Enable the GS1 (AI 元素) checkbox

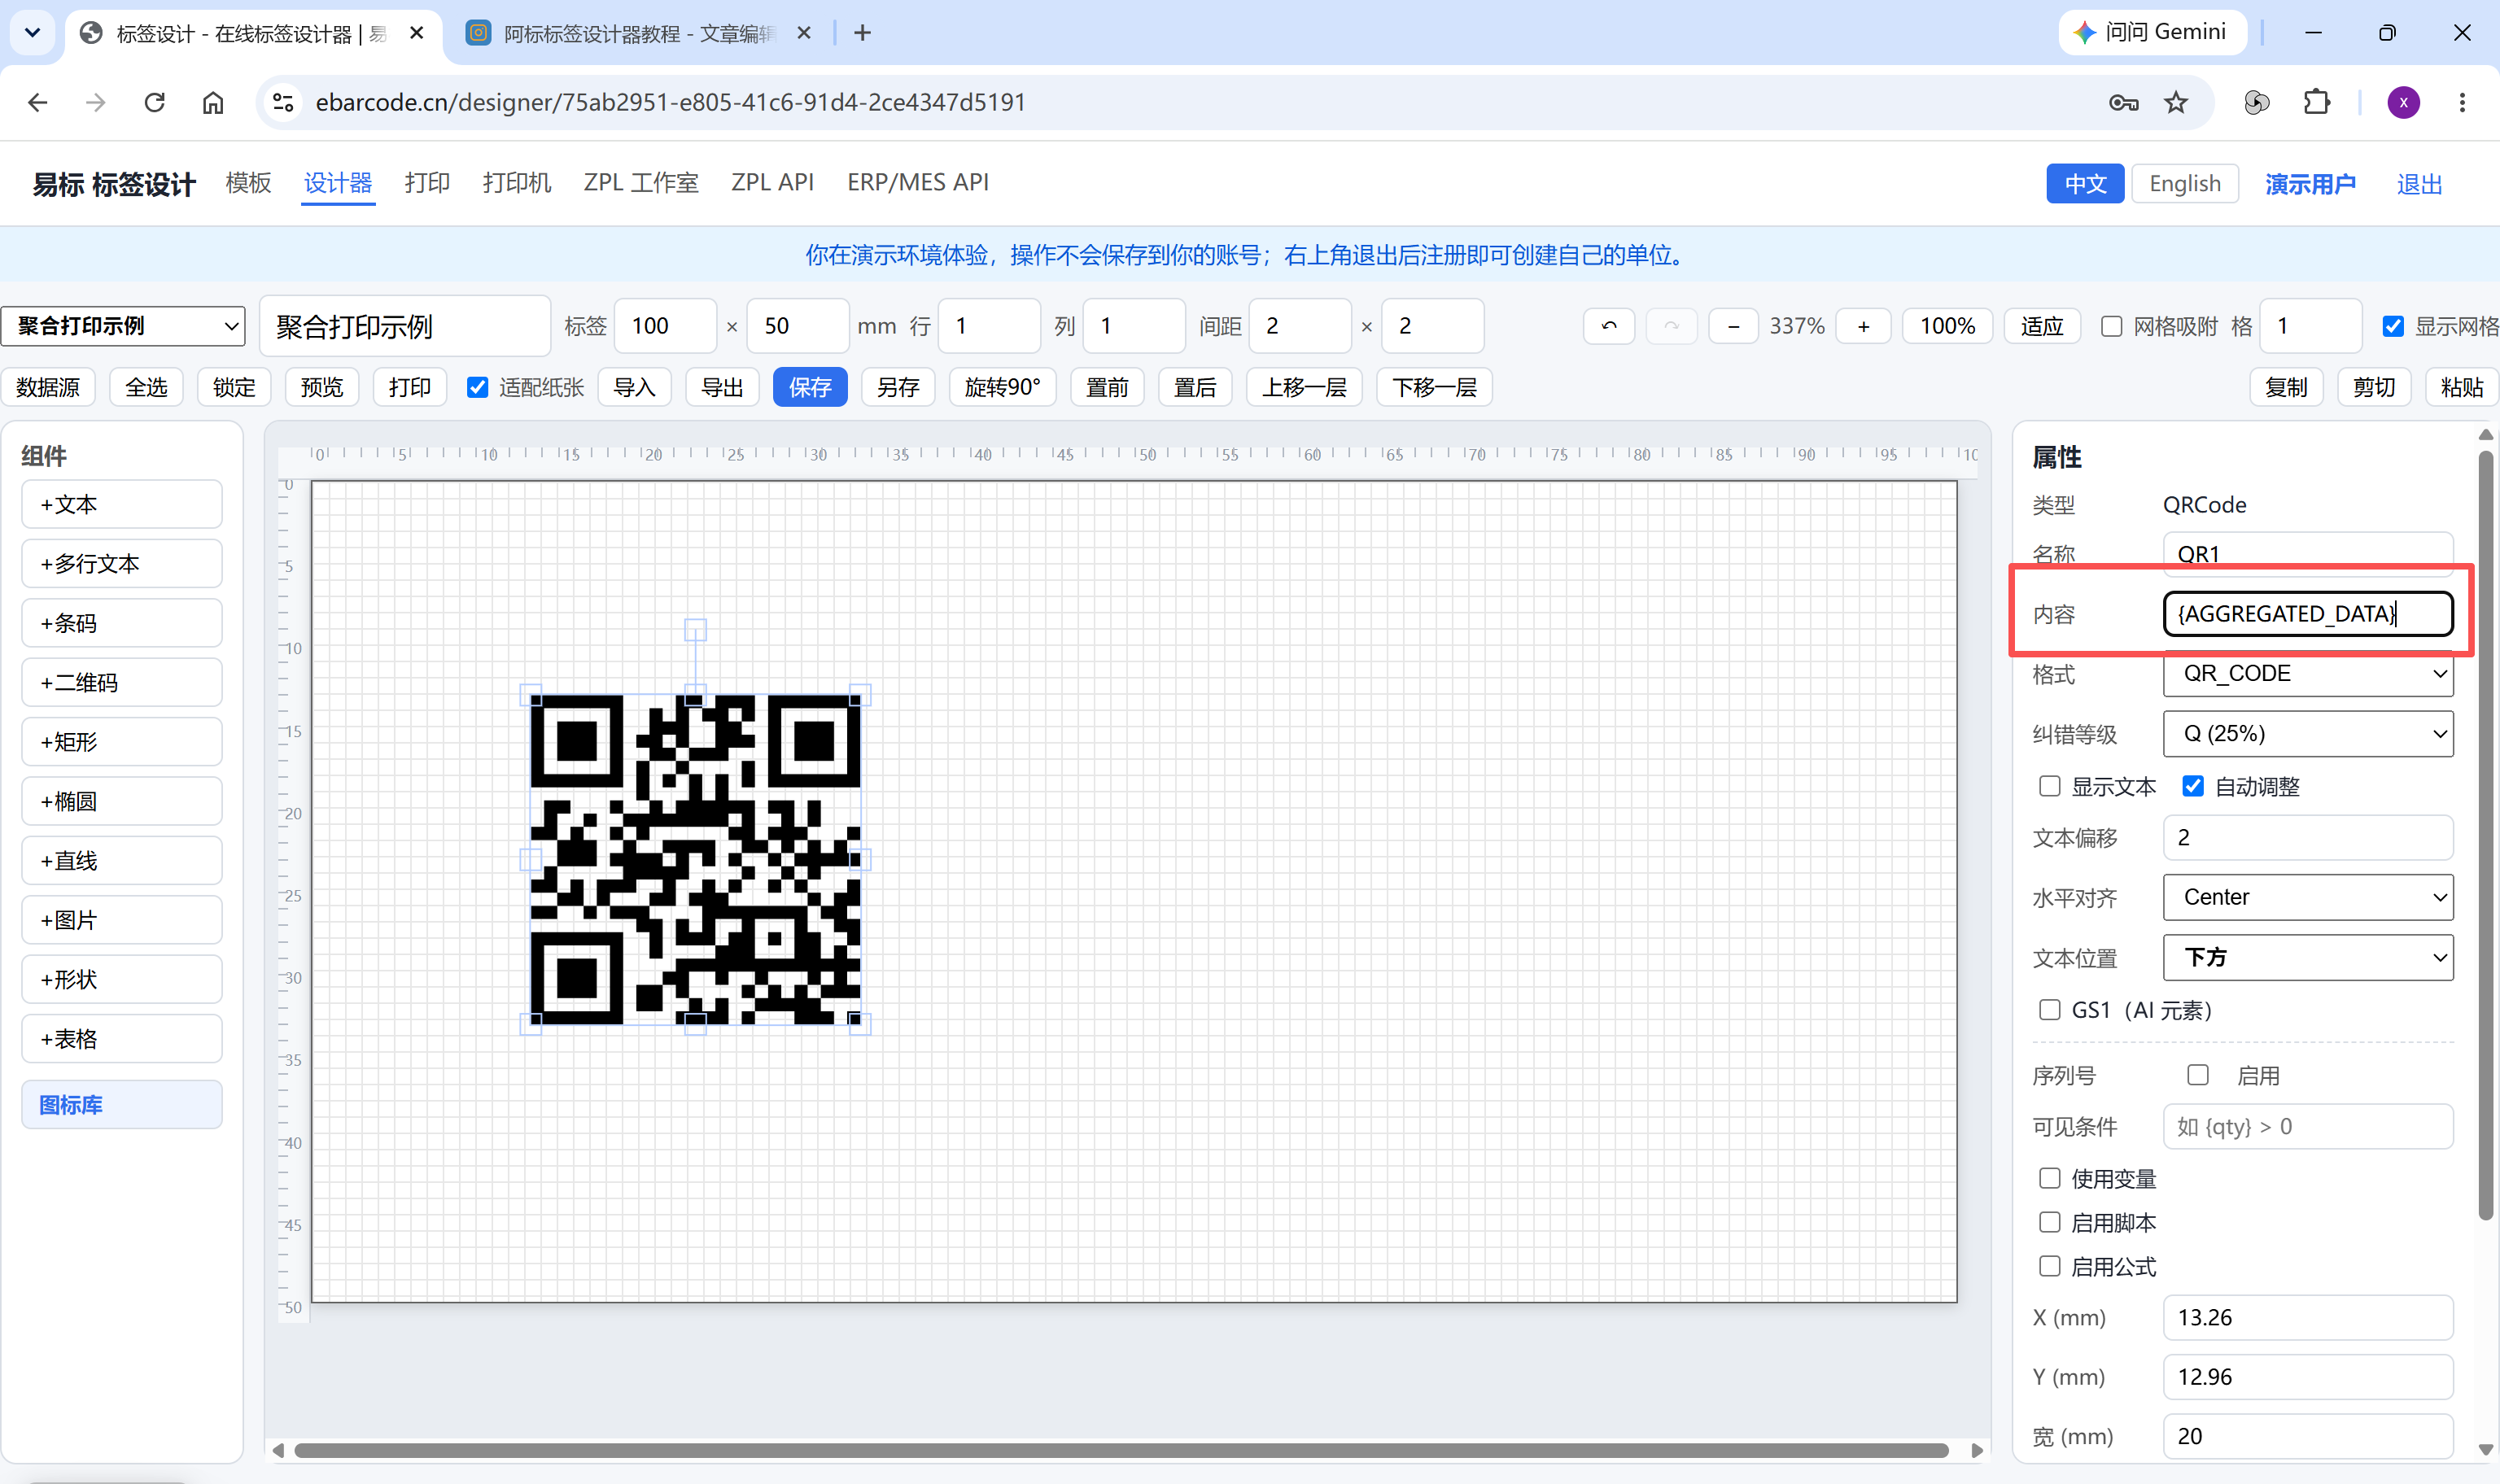[x=2049, y=1010]
